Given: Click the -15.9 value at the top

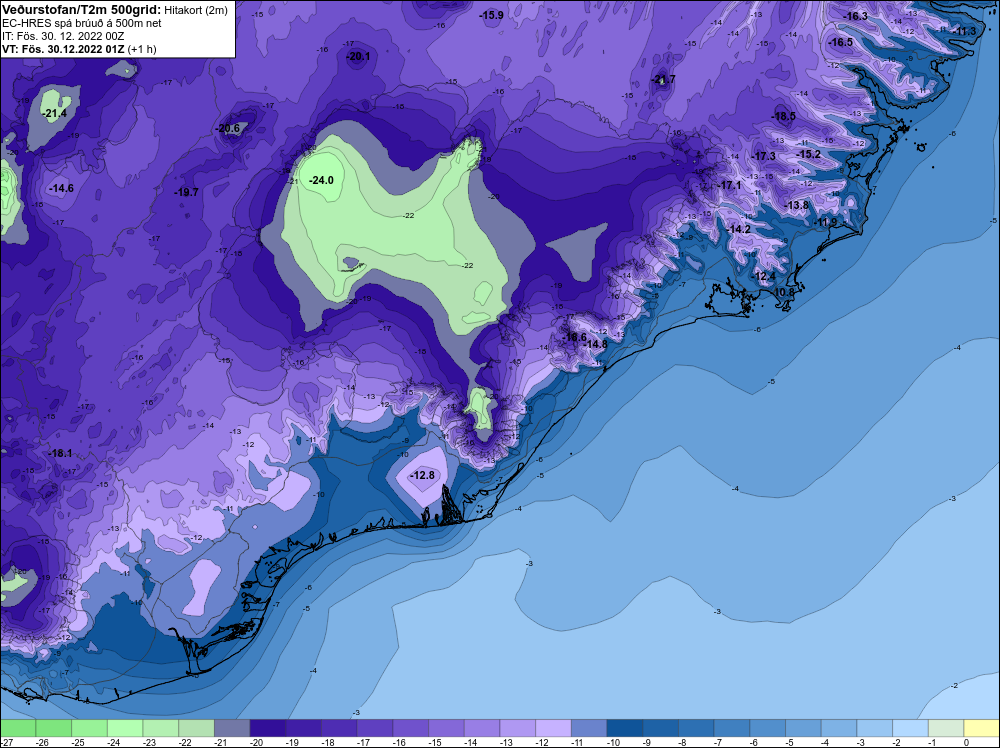Looking at the screenshot, I should 491,15.
